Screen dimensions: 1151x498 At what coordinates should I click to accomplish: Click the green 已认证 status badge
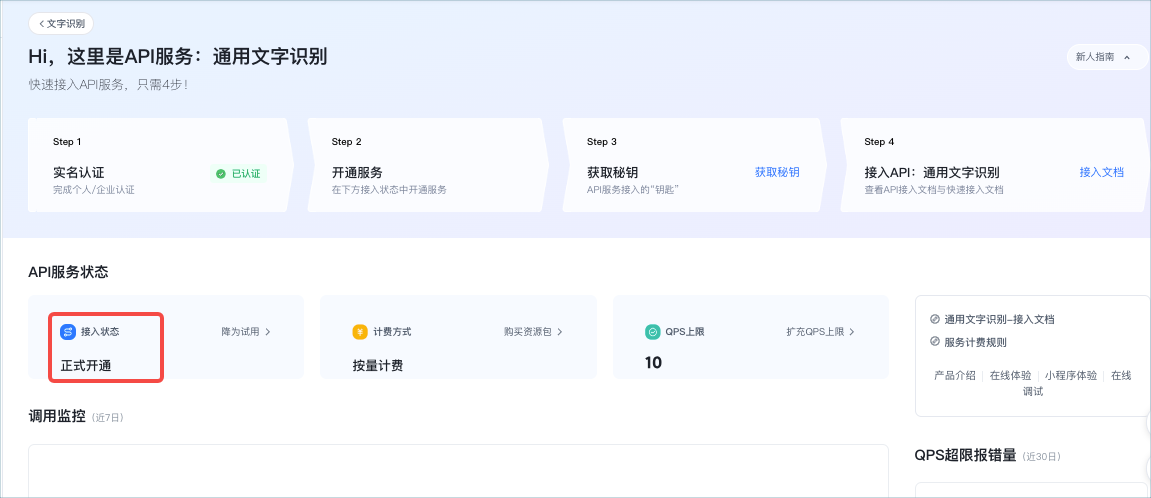[238, 174]
